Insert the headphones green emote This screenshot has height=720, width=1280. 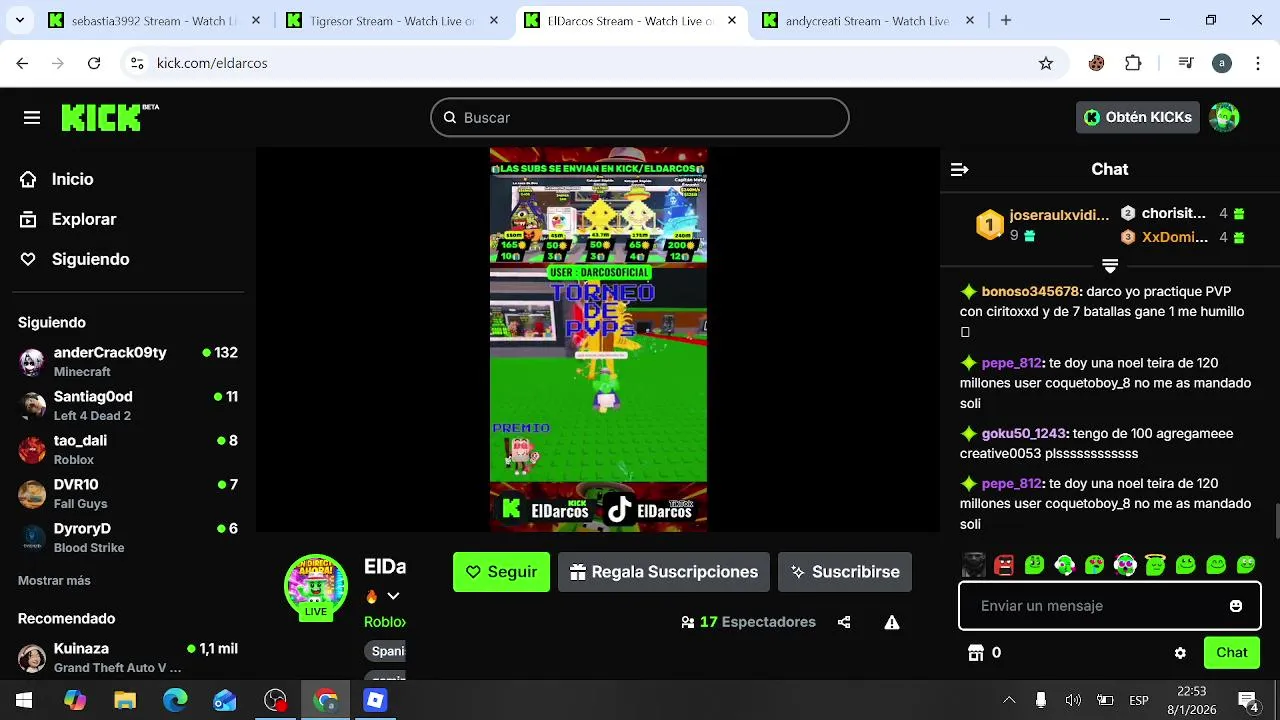(x=1125, y=565)
